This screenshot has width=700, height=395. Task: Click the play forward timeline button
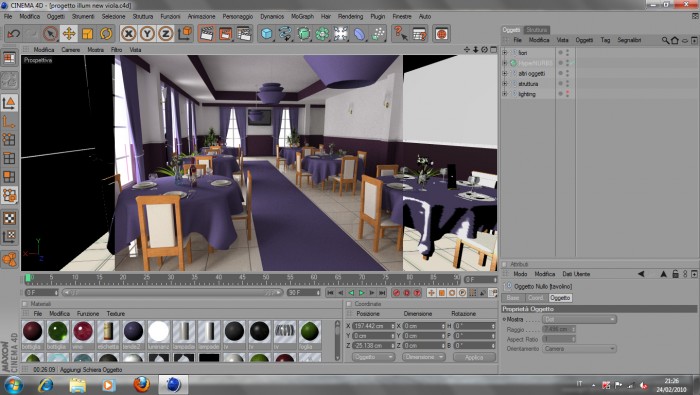click(x=362, y=293)
